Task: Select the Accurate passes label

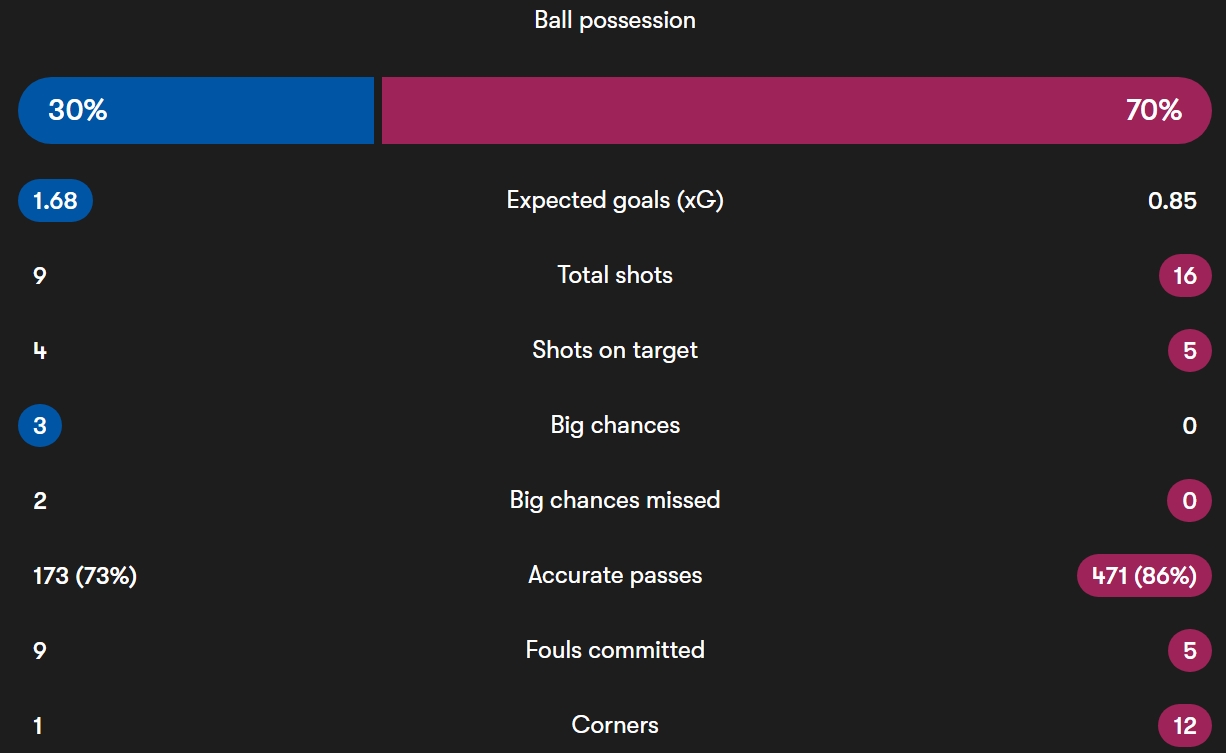Action: point(615,575)
